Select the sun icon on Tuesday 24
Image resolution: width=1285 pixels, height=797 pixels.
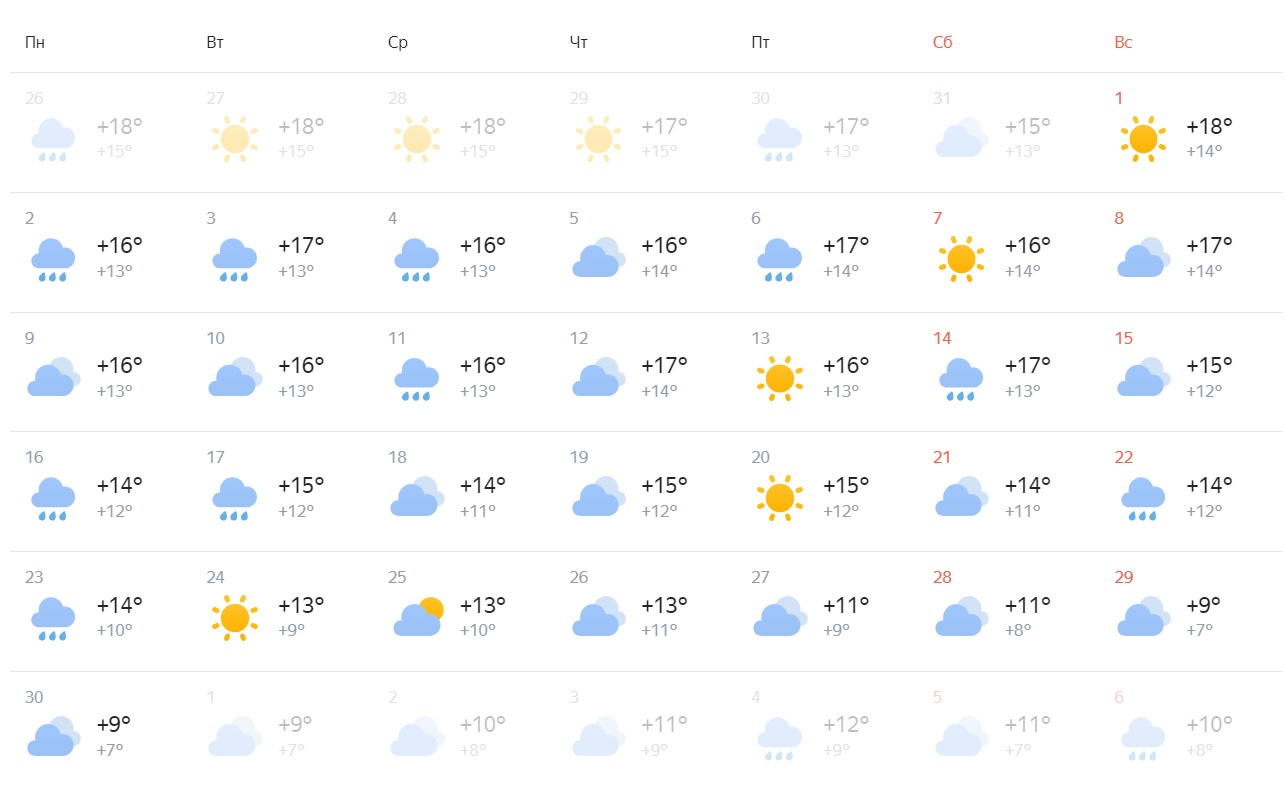pos(235,618)
